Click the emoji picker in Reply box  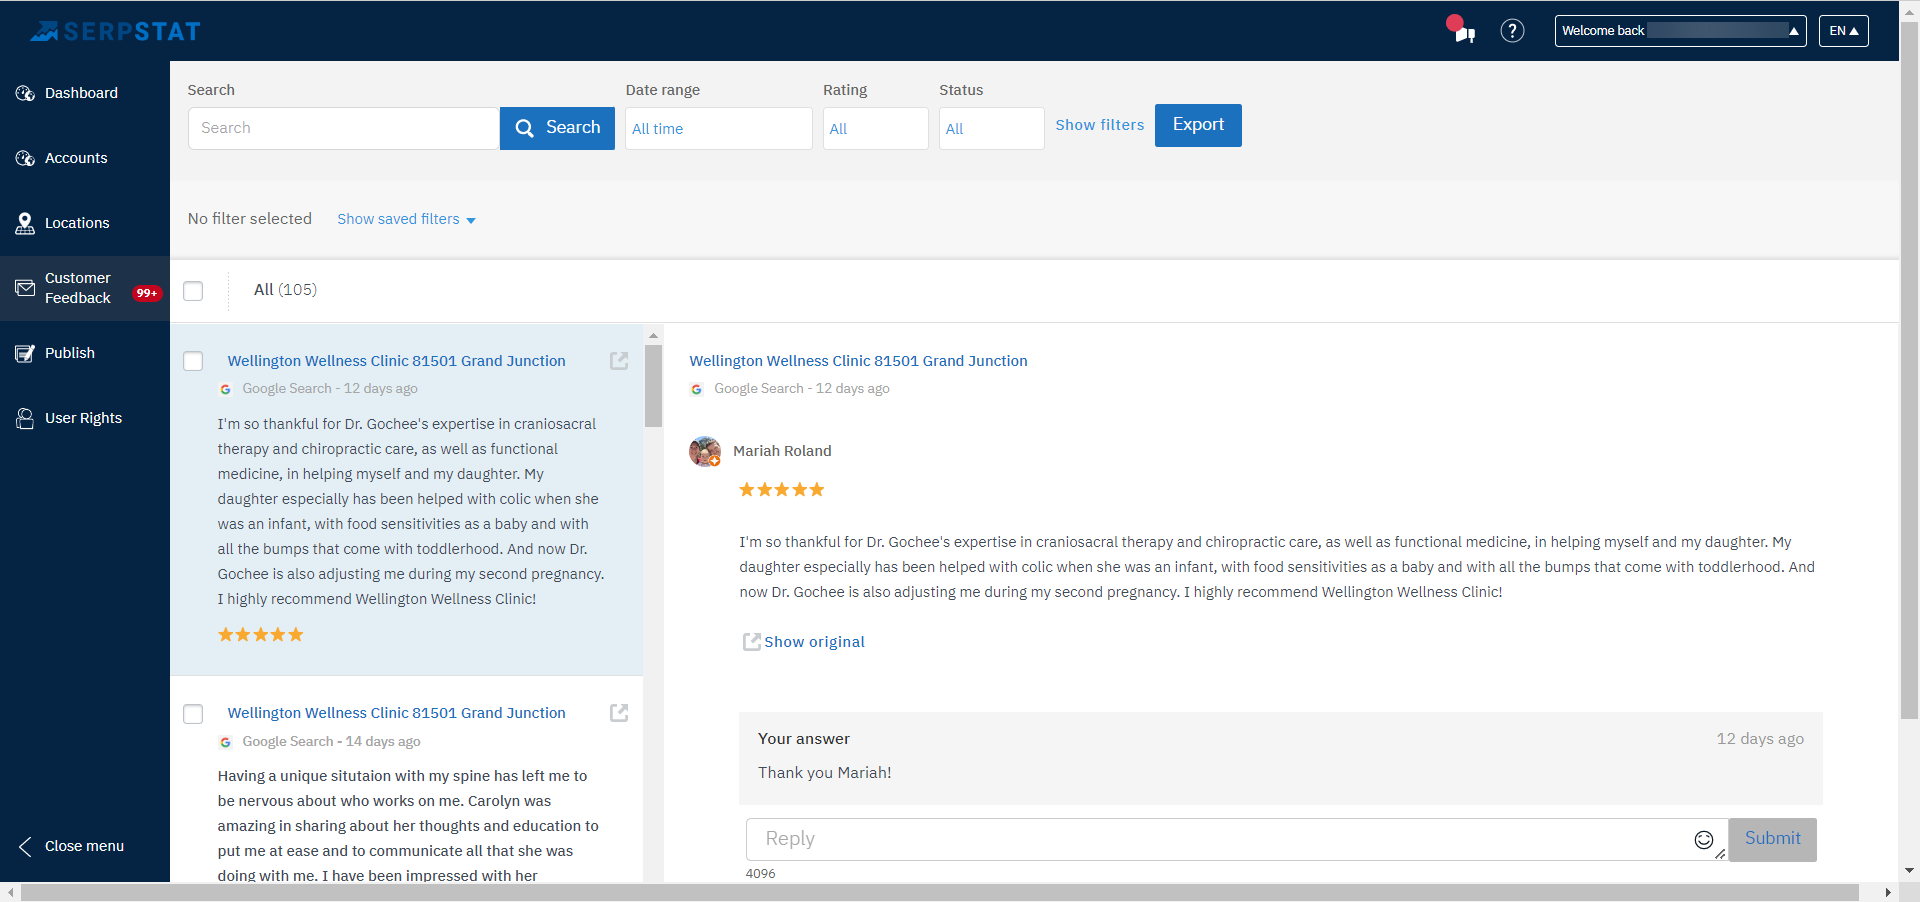tap(1704, 840)
